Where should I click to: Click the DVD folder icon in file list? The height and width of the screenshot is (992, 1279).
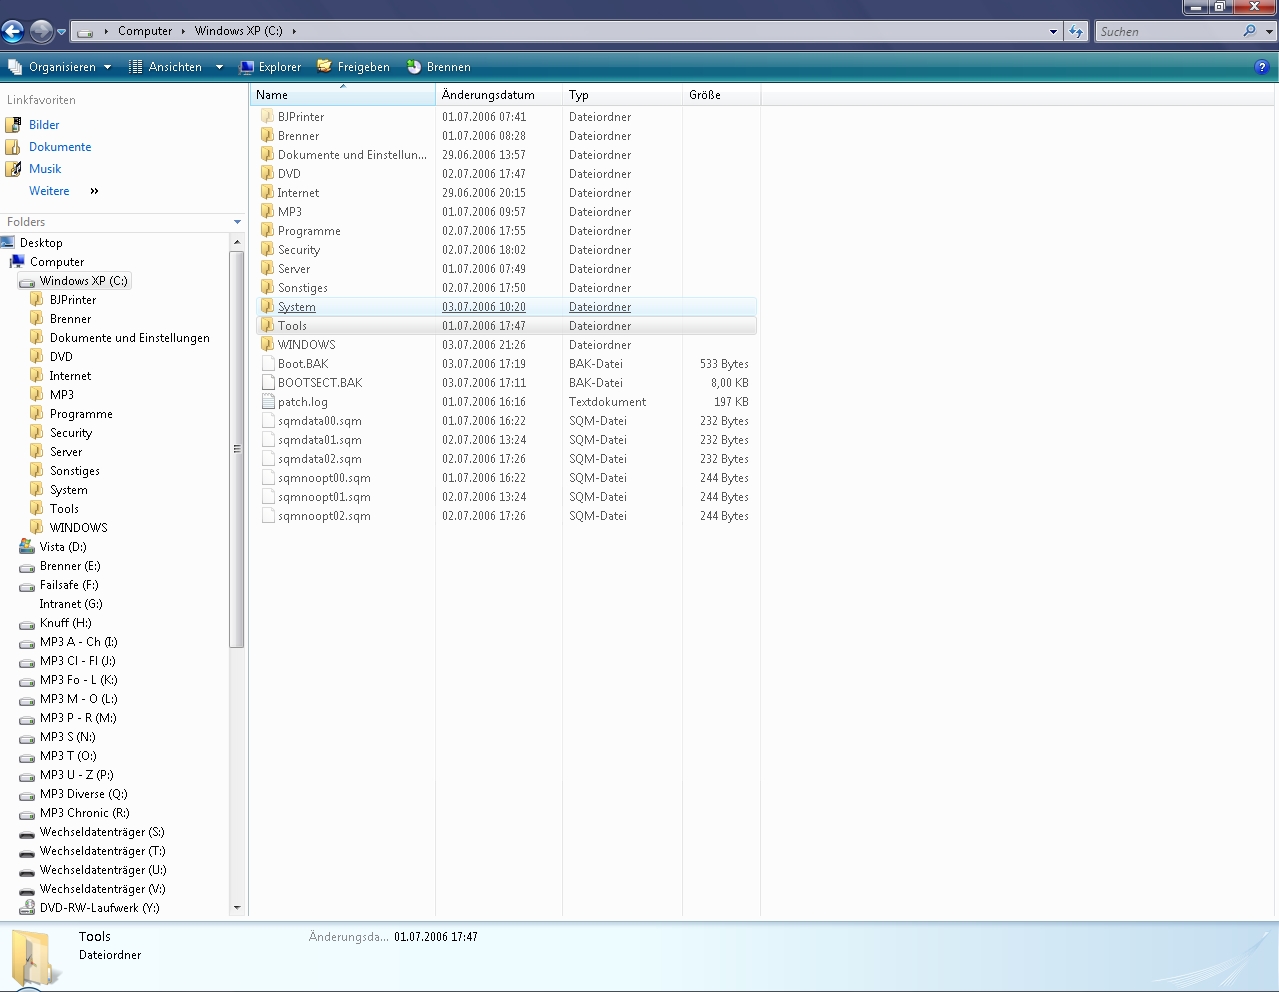267,173
